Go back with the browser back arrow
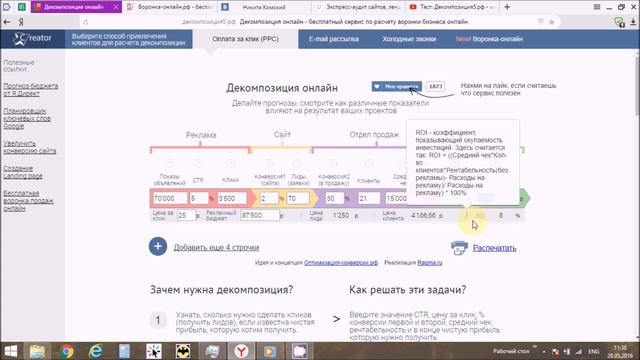The width and height of the screenshot is (640, 360). click(x=7, y=22)
